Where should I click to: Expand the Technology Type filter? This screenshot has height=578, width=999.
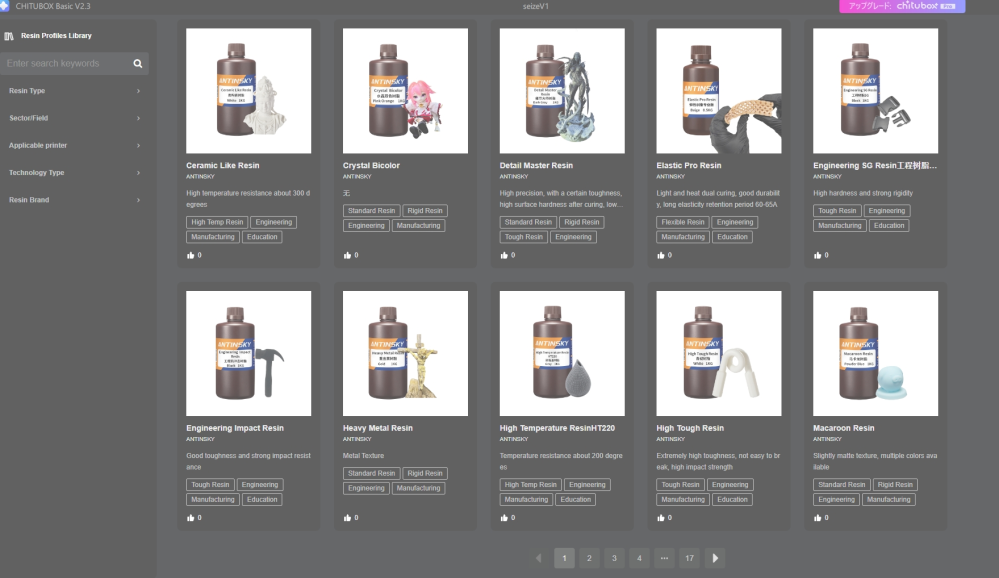[75, 173]
